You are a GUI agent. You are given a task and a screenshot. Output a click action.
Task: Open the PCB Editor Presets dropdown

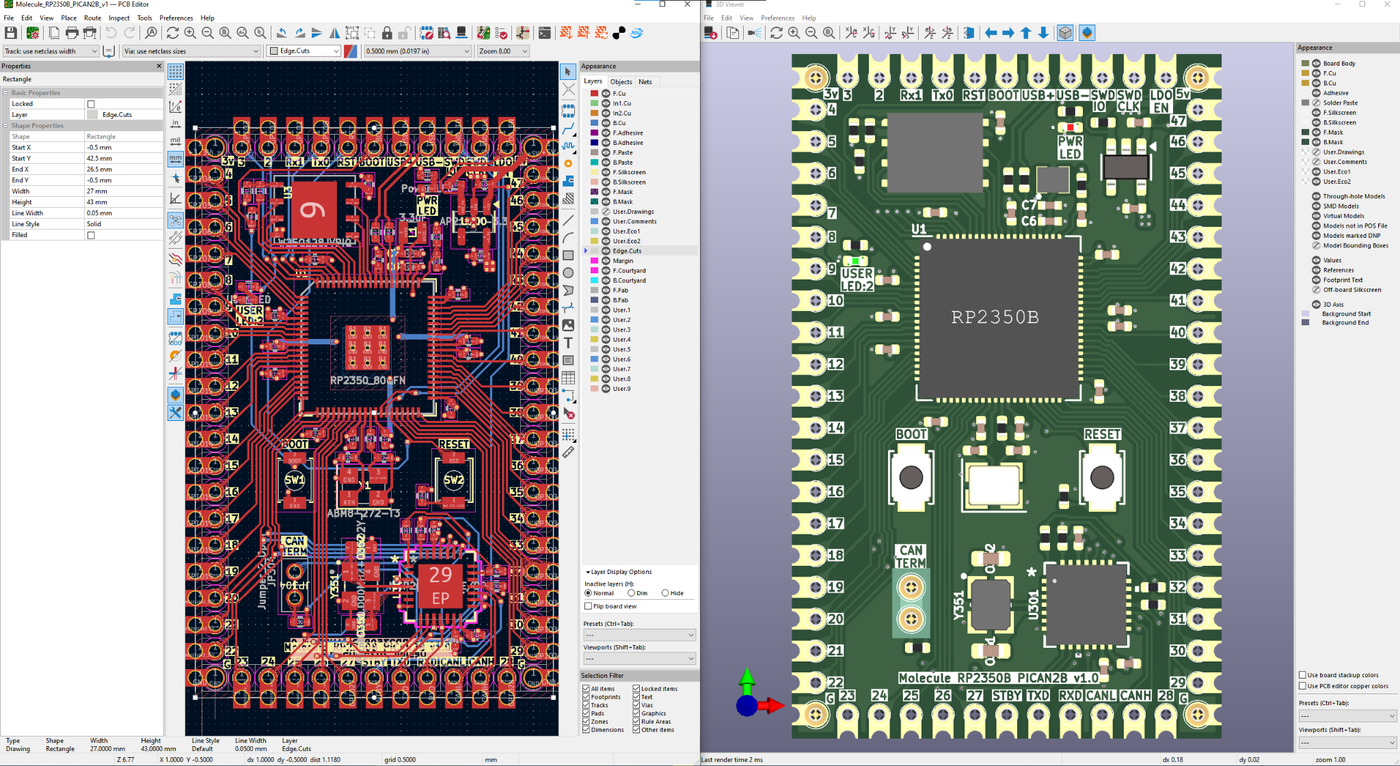click(639, 635)
